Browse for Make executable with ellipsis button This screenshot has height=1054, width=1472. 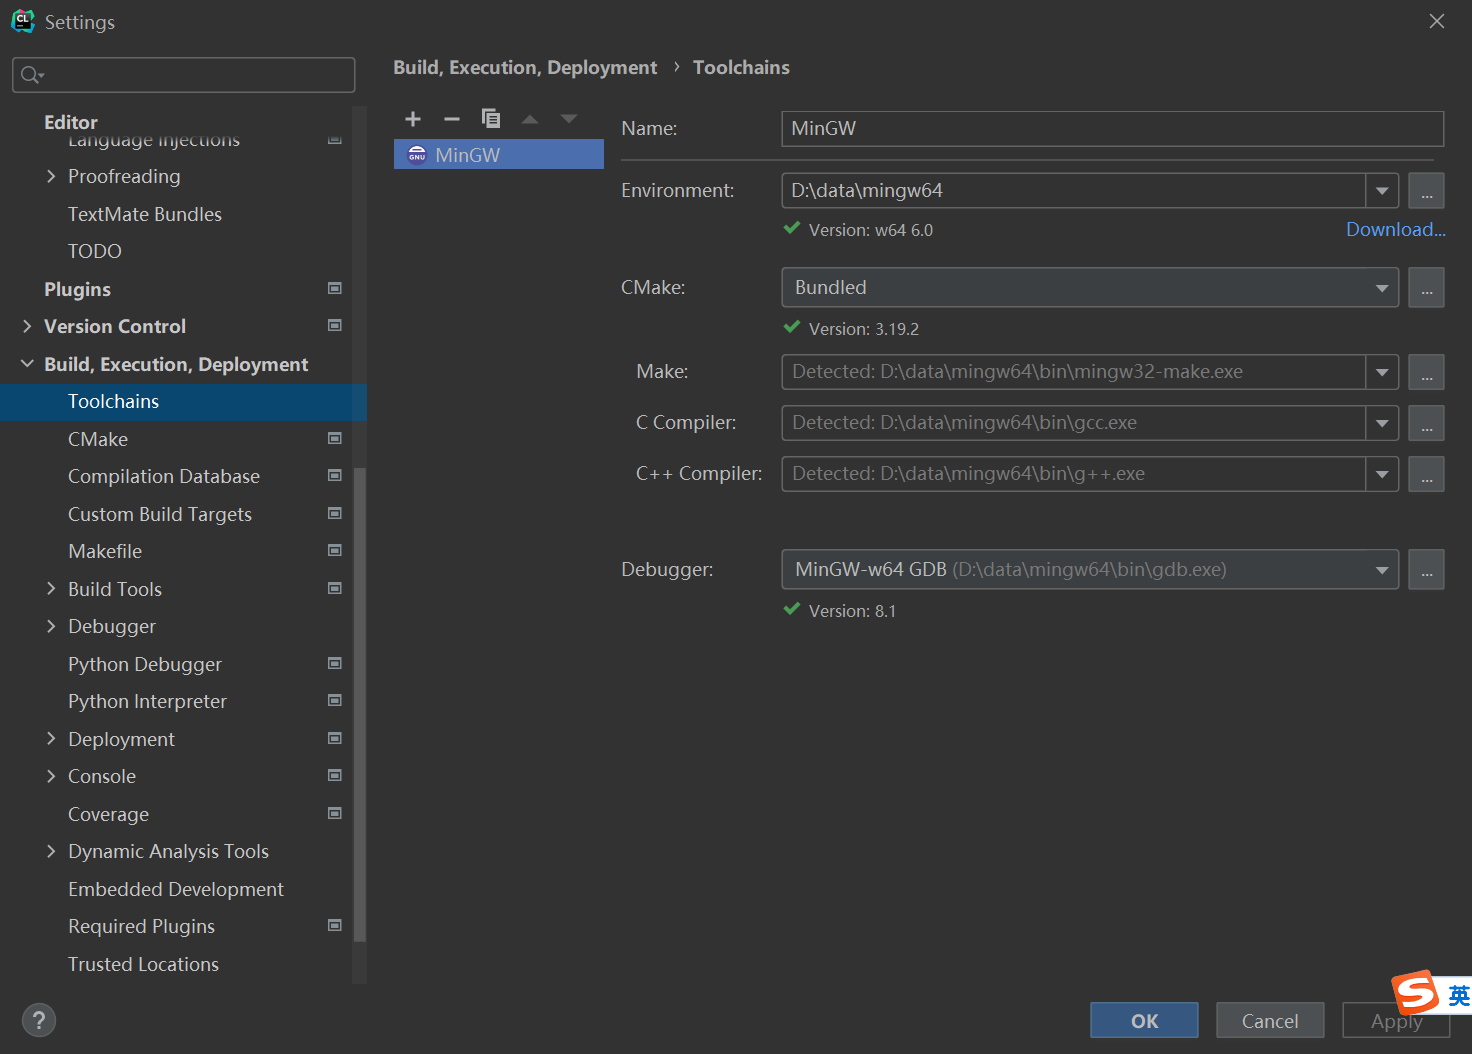pyautogui.click(x=1426, y=372)
